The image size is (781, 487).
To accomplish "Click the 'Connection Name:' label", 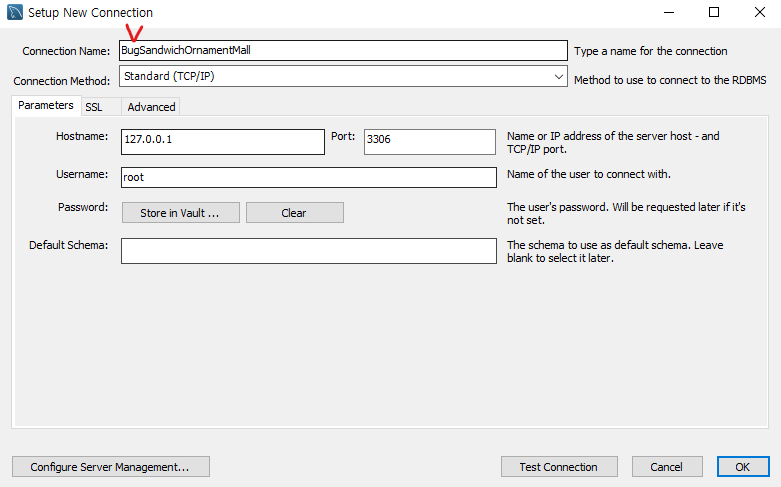I will (x=66, y=51).
